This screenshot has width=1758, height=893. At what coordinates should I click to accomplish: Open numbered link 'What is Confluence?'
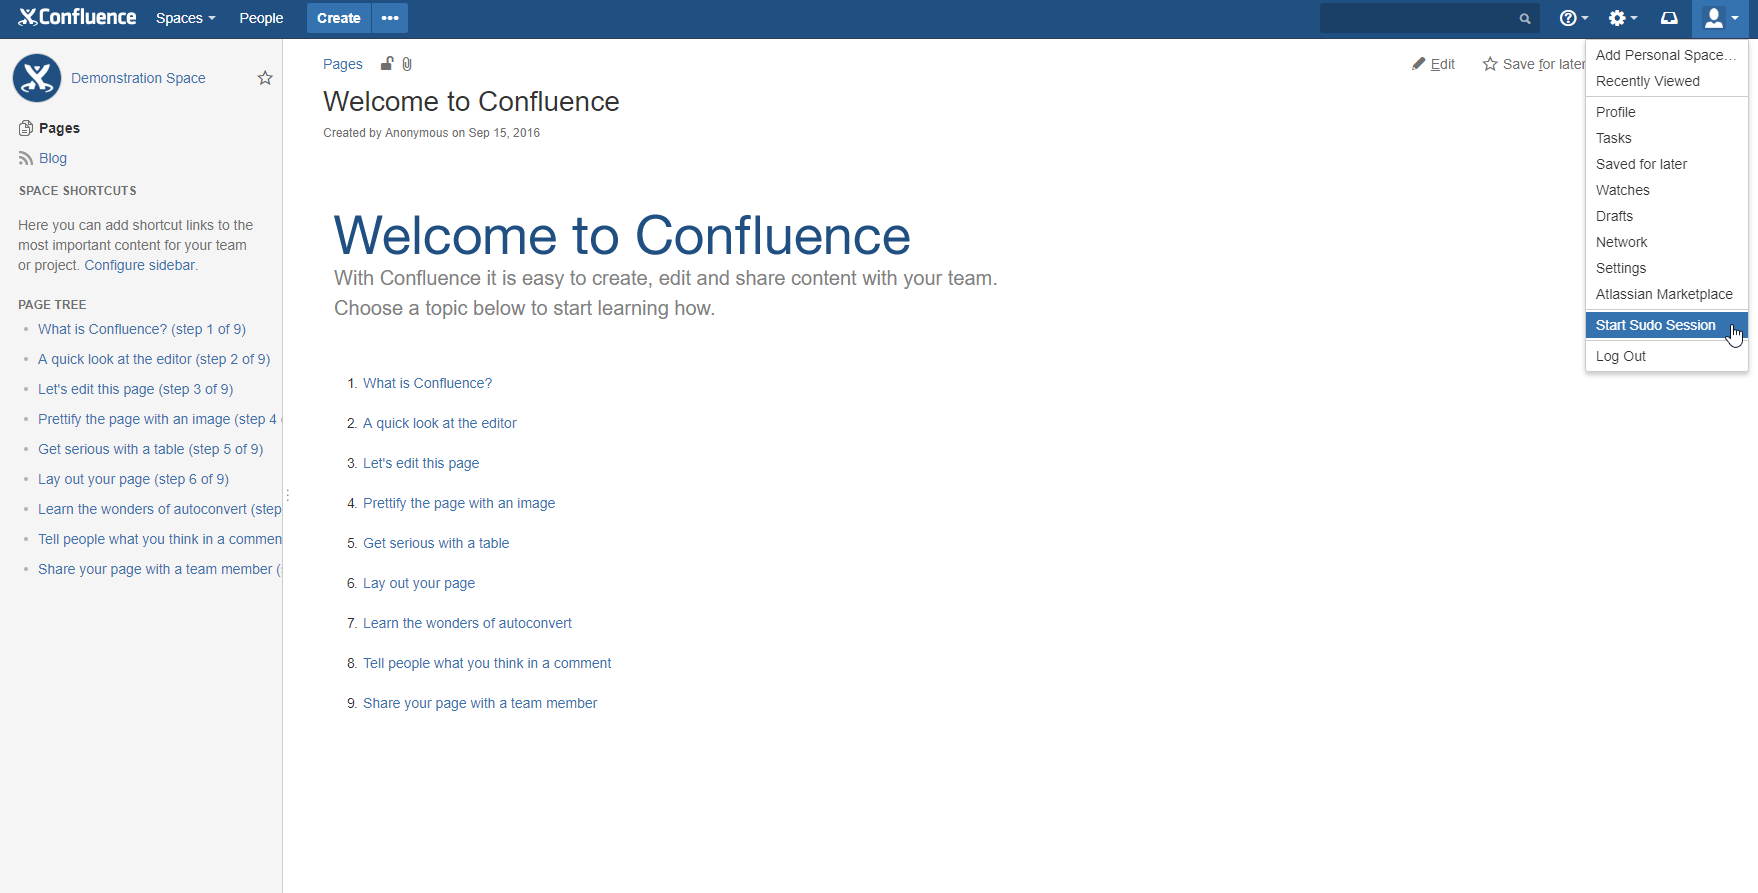[427, 383]
